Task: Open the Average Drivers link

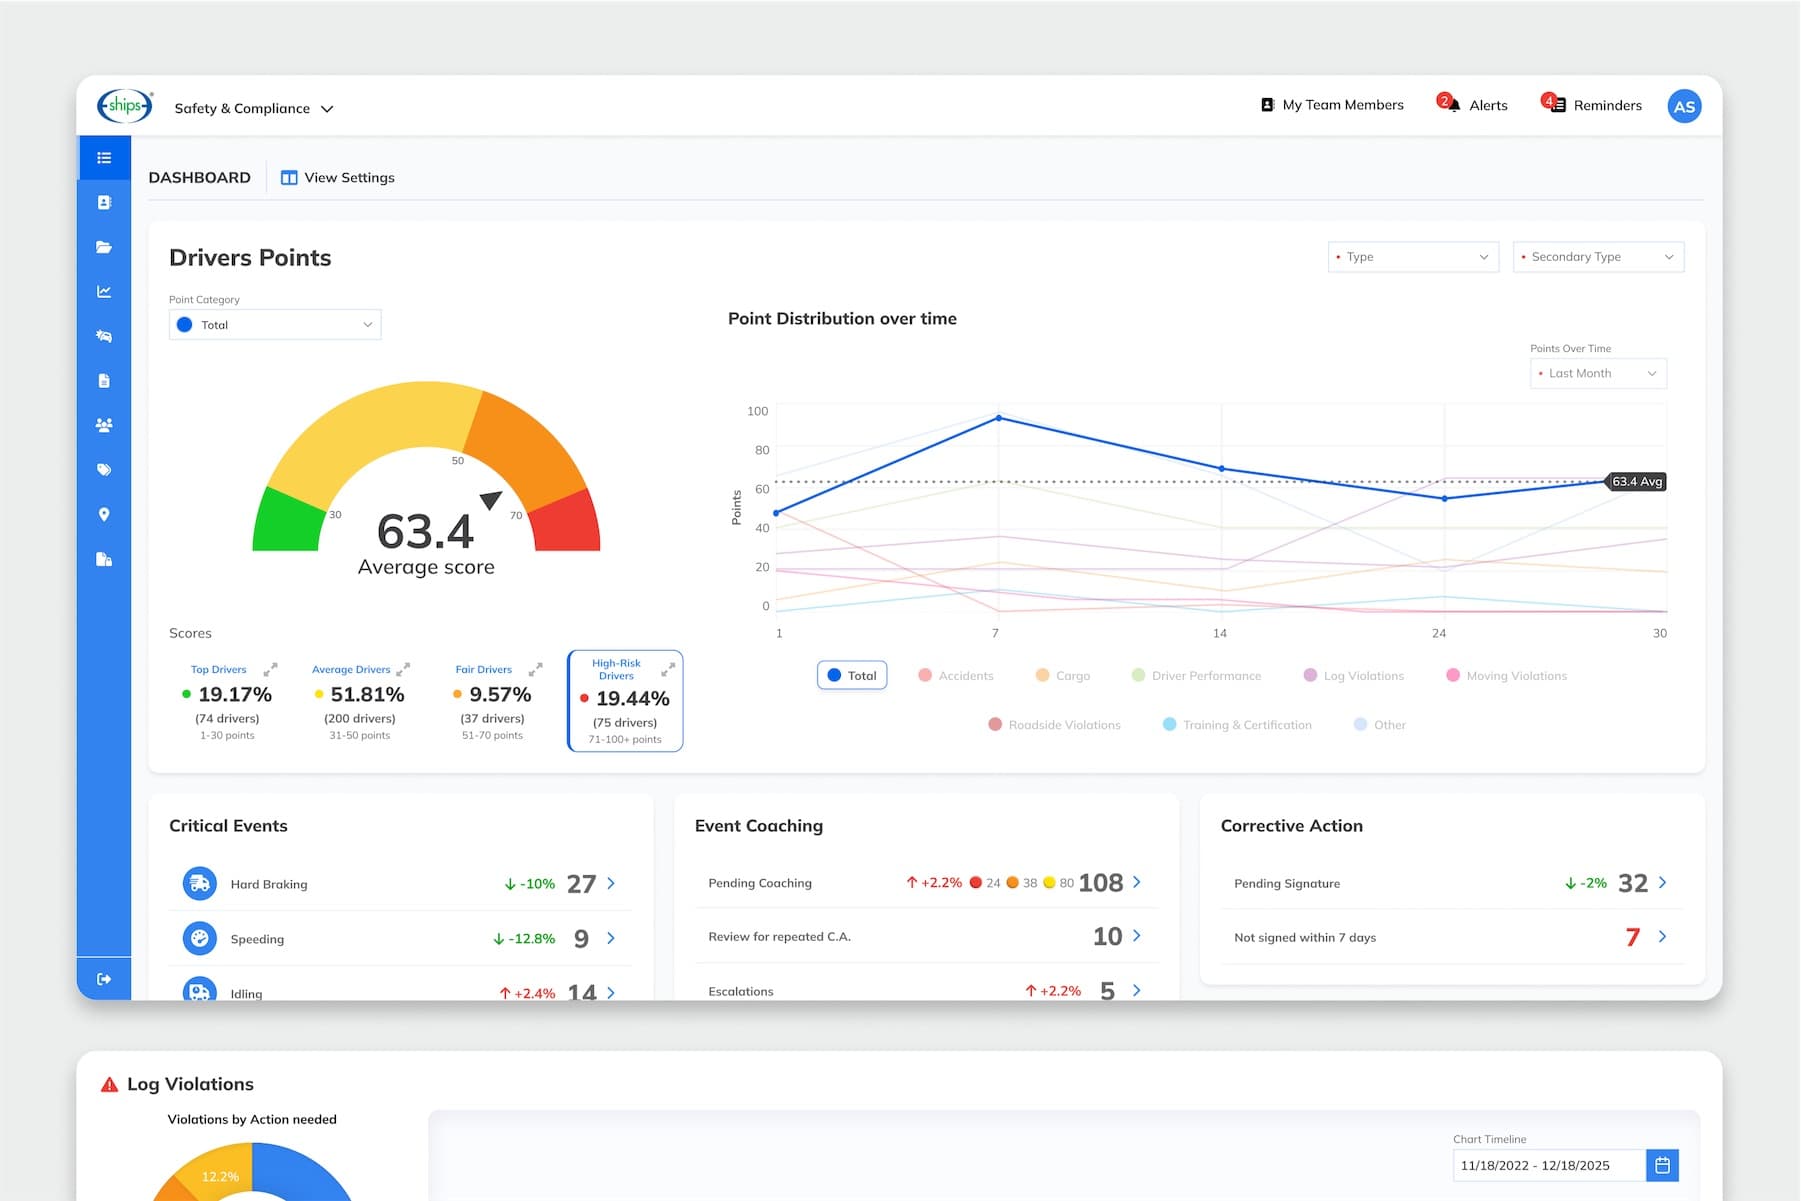Action: pos(351,669)
